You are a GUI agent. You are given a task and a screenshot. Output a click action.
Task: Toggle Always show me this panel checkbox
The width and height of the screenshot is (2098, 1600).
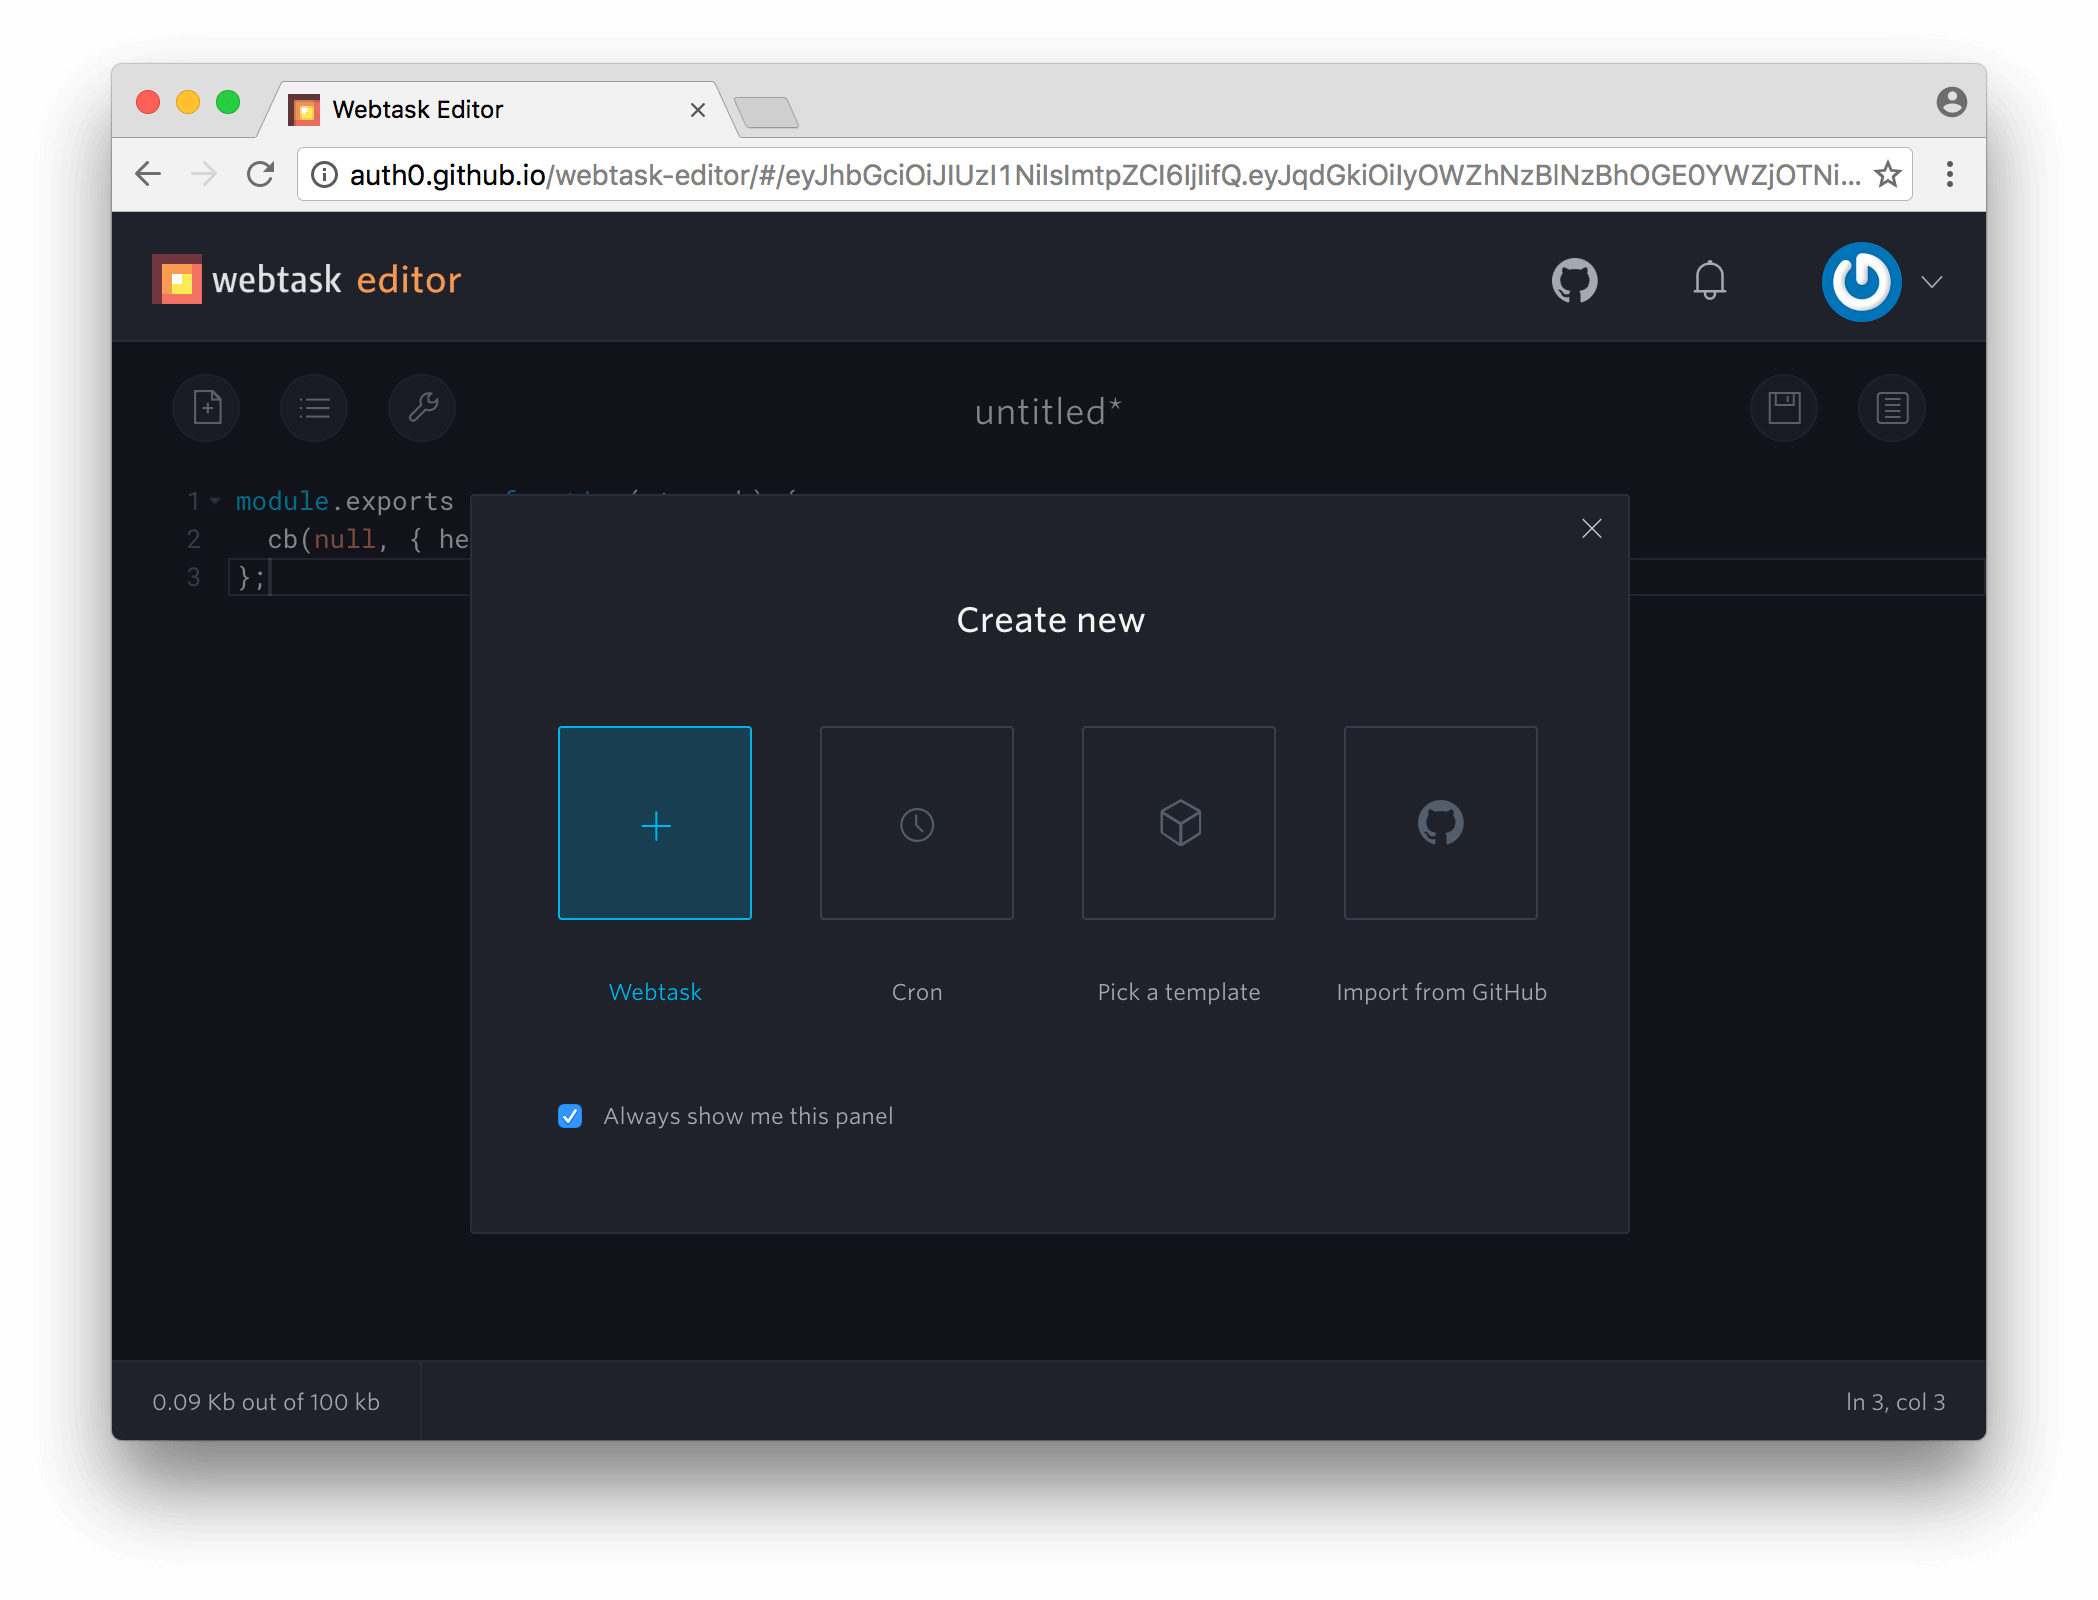(x=570, y=1116)
